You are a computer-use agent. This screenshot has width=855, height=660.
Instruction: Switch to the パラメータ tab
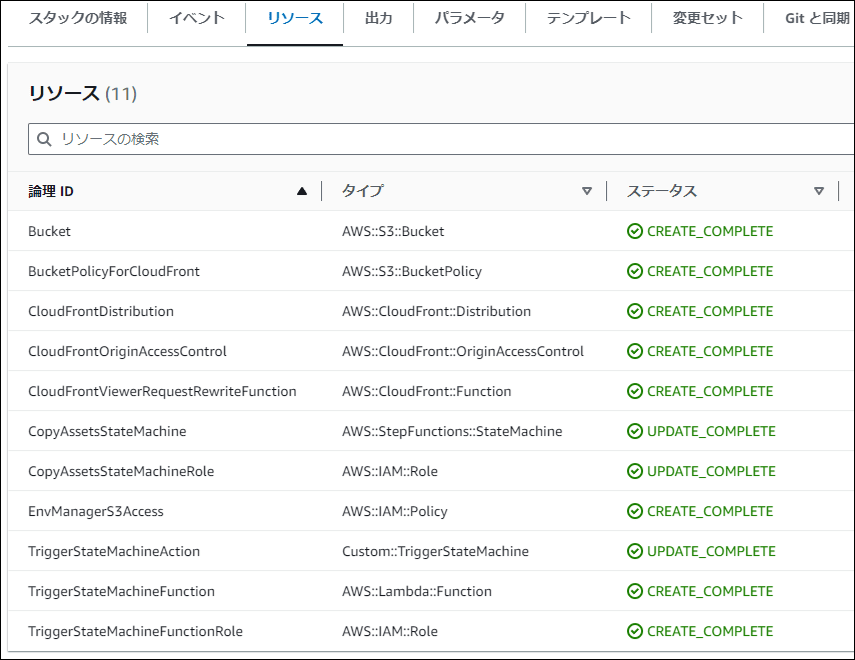469,18
